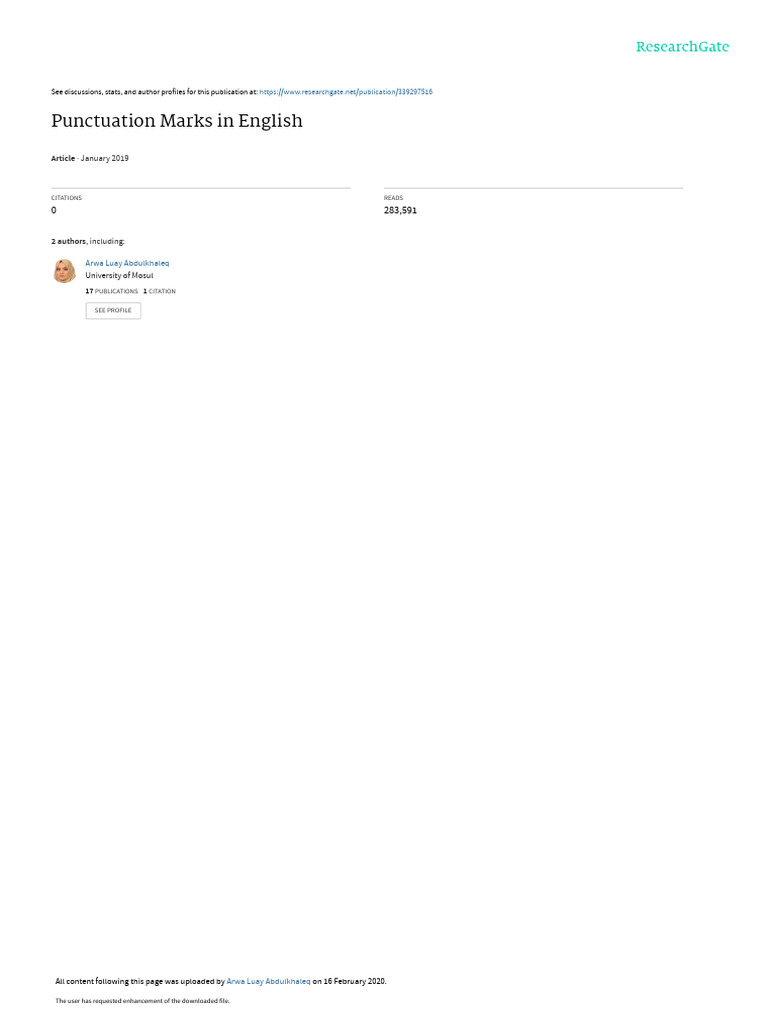Click the See discussions, stats, and author profiles text
This screenshot has height=1024, width=768.
pyautogui.click(x=154, y=92)
